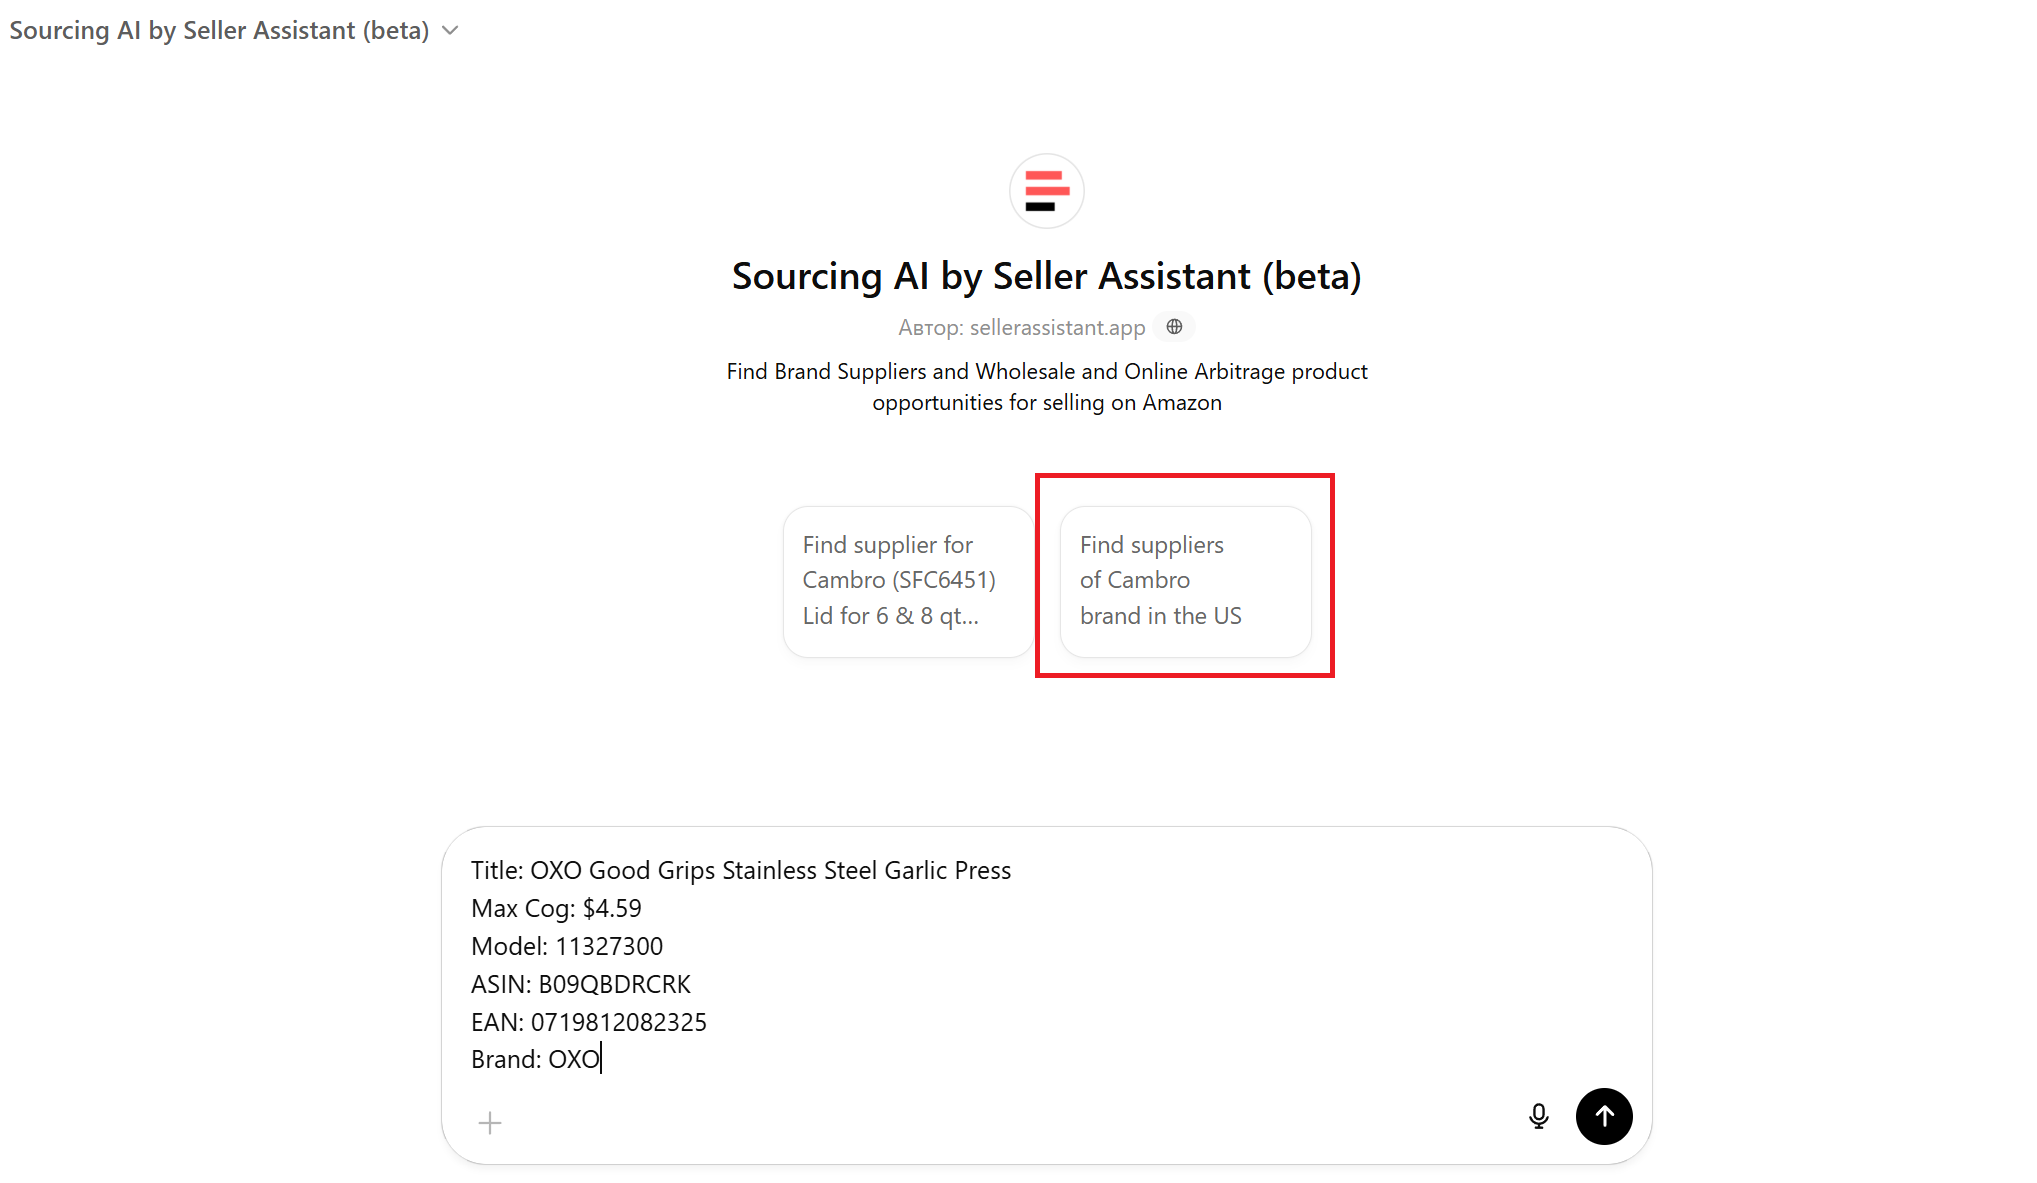Screen dimensions: 2037x1183
Task: Click the plus attachment icon in the composer
Action: [490, 1123]
